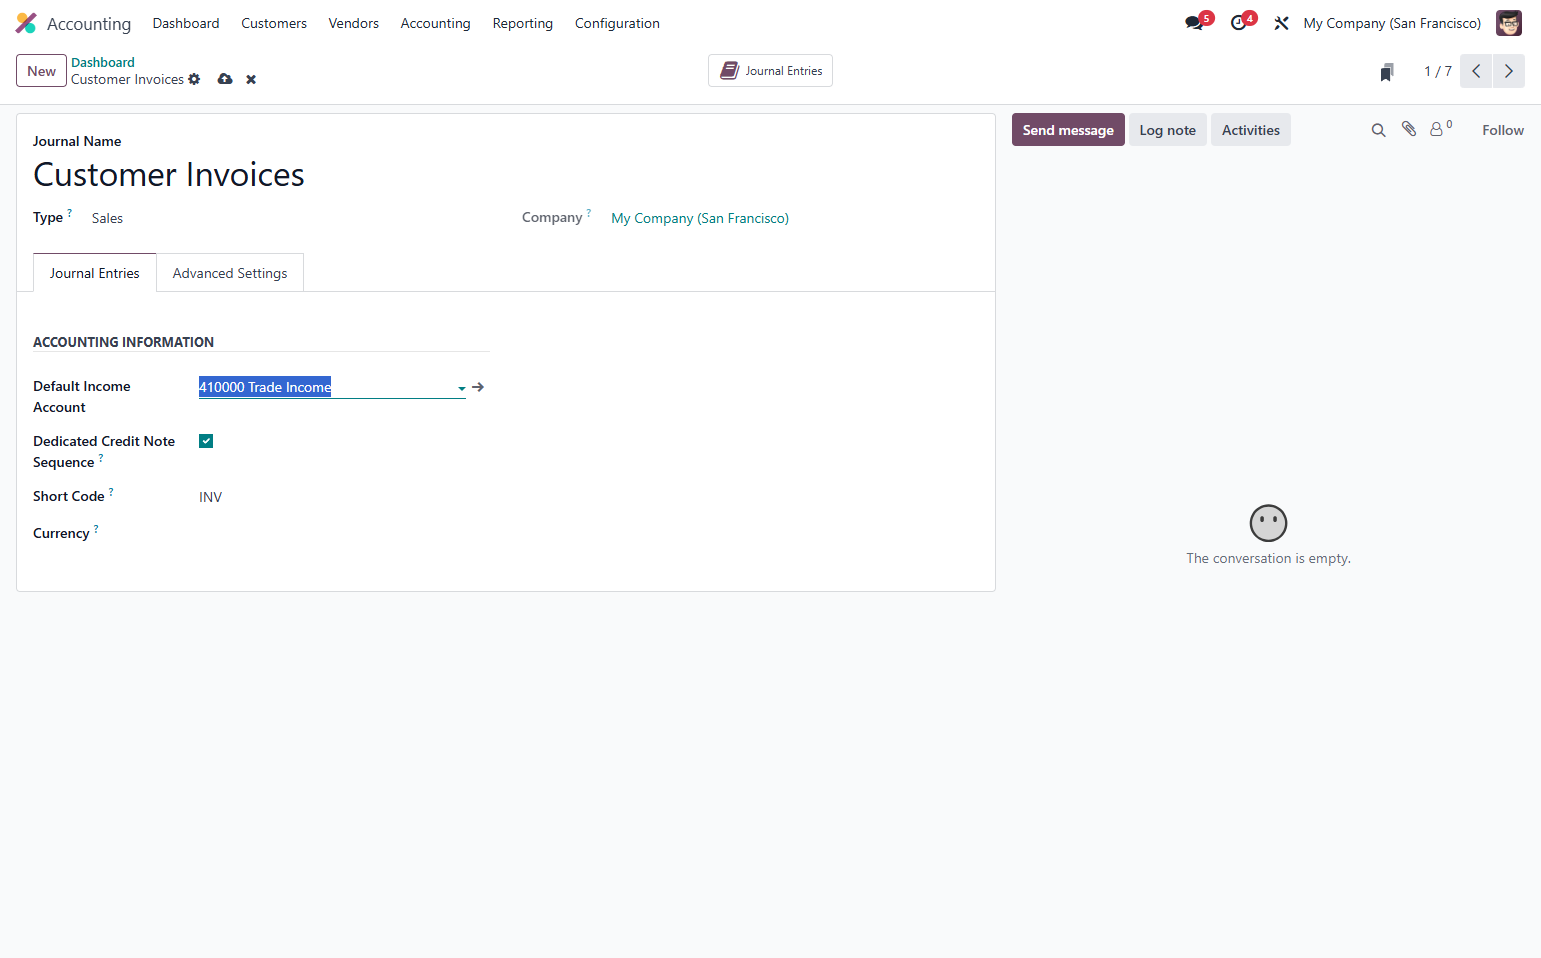
Task: Discard changes with the X icon
Action: (x=251, y=80)
